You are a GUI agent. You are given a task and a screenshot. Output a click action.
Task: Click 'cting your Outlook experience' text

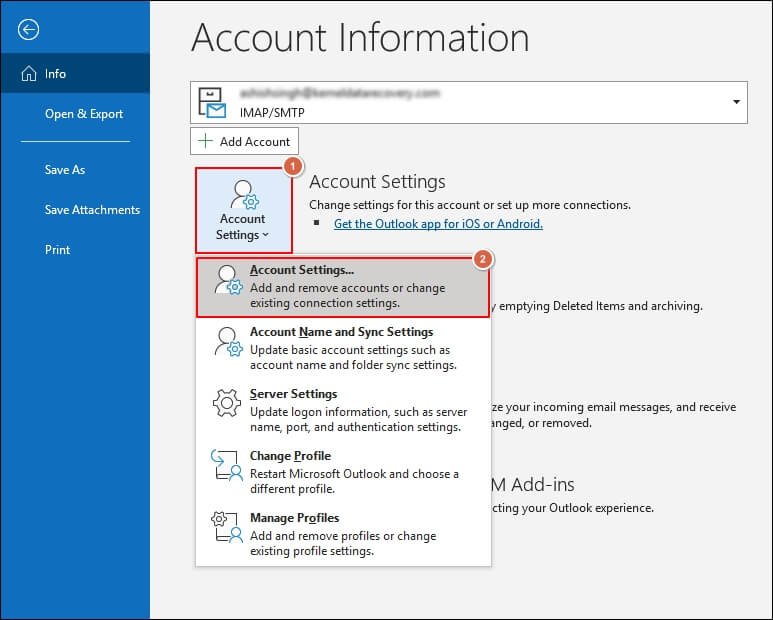pyautogui.click(x=572, y=508)
